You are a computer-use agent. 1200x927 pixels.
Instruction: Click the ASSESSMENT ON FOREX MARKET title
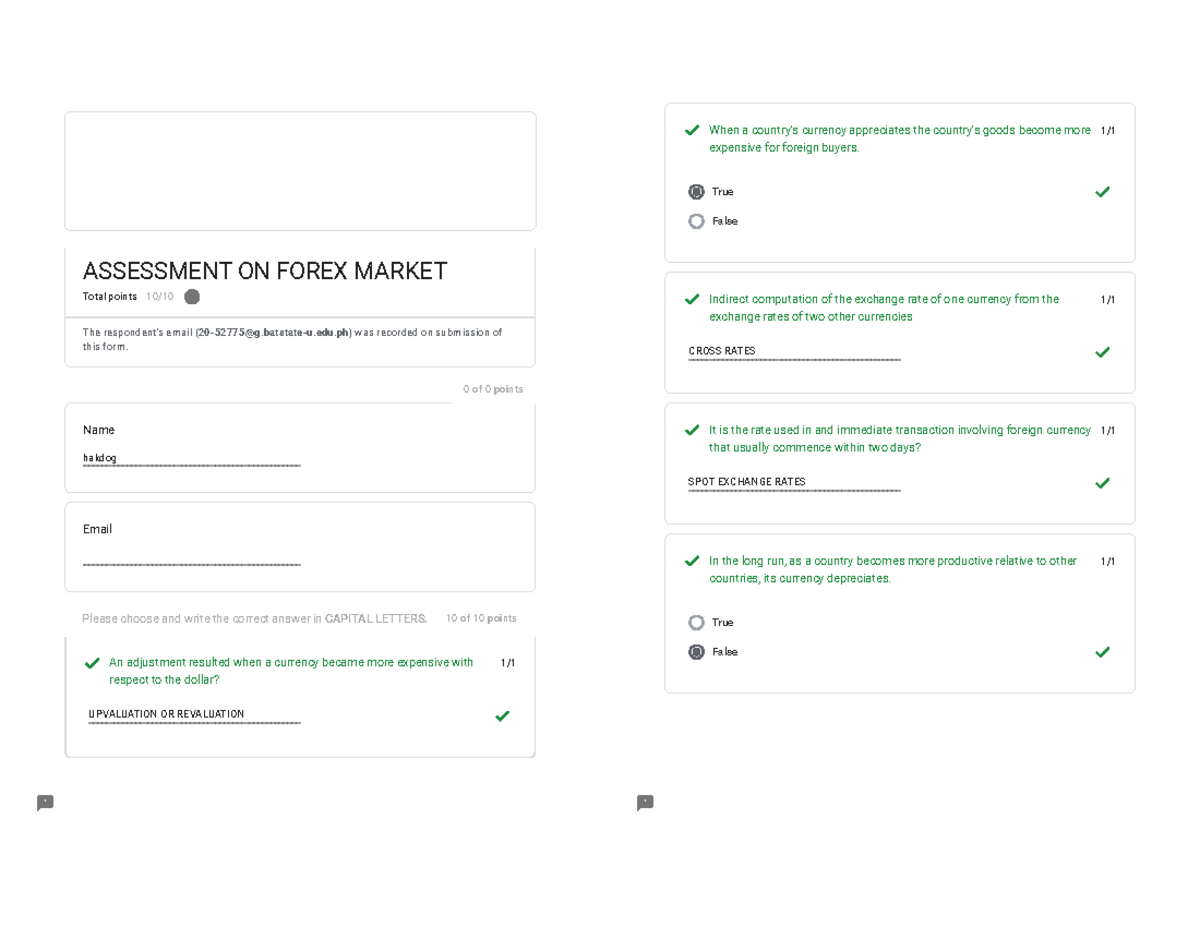pyautogui.click(x=265, y=271)
